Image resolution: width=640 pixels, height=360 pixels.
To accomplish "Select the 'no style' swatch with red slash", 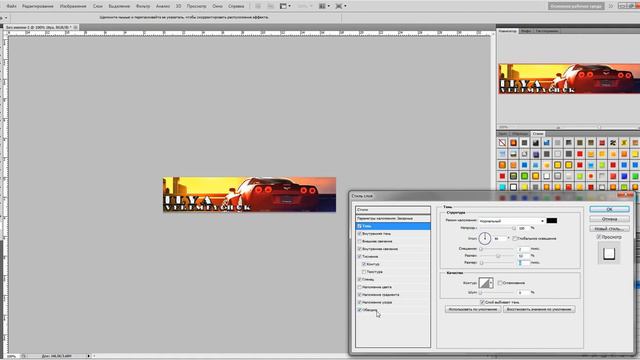I will (x=502, y=142).
